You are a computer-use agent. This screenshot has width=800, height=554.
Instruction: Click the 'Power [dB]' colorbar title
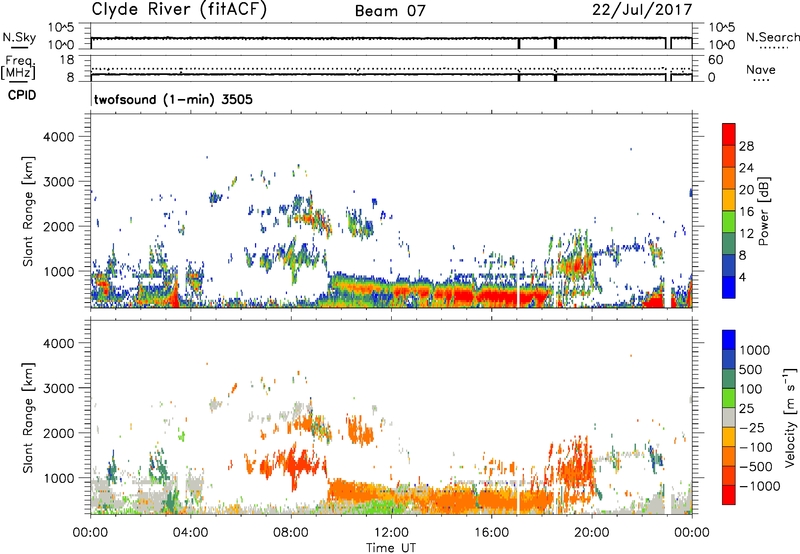point(763,211)
